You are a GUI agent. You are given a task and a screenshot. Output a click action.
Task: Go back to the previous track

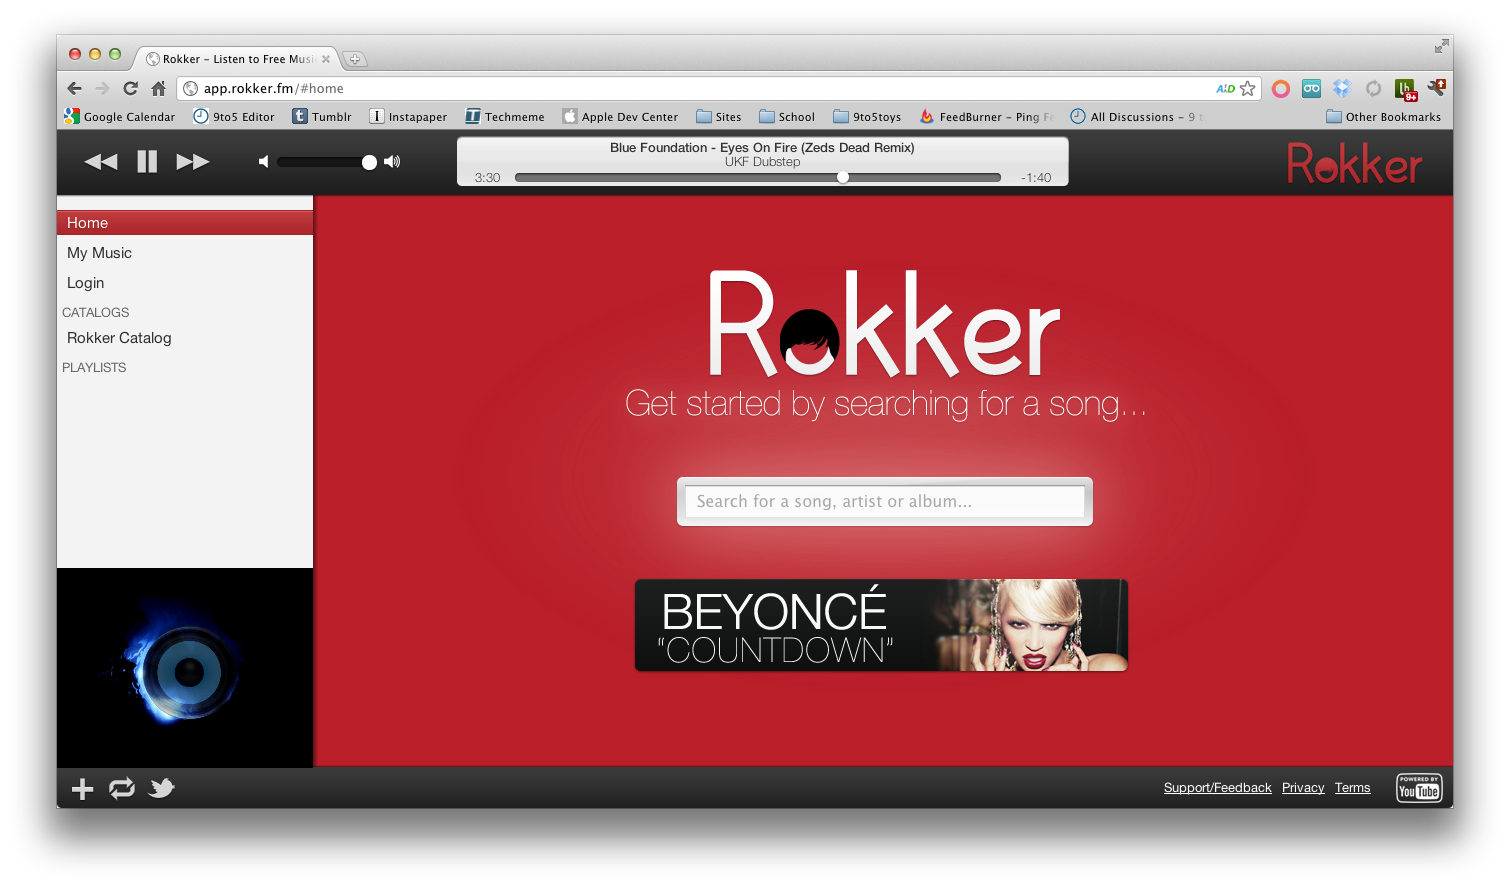click(x=101, y=162)
